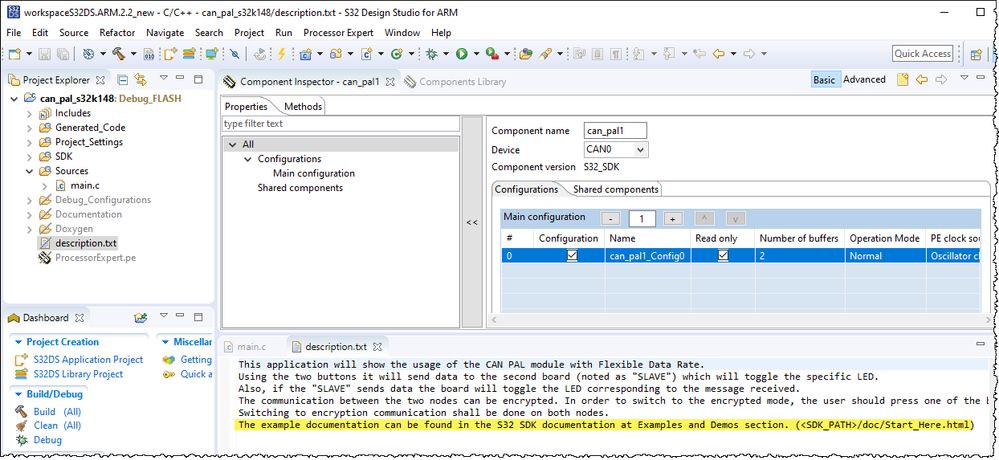Image resolution: width=999 pixels, height=460 pixels.
Task: Open S32DS Application Project link
Action: (x=89, y=360)
